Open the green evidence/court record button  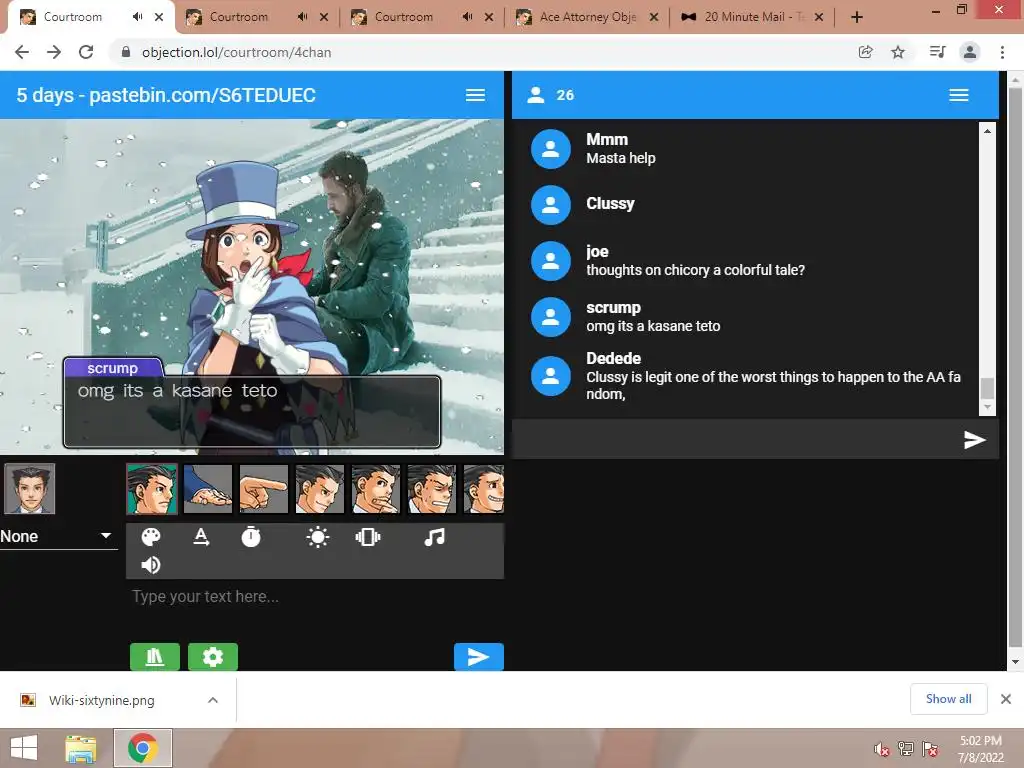coord(155,656)
